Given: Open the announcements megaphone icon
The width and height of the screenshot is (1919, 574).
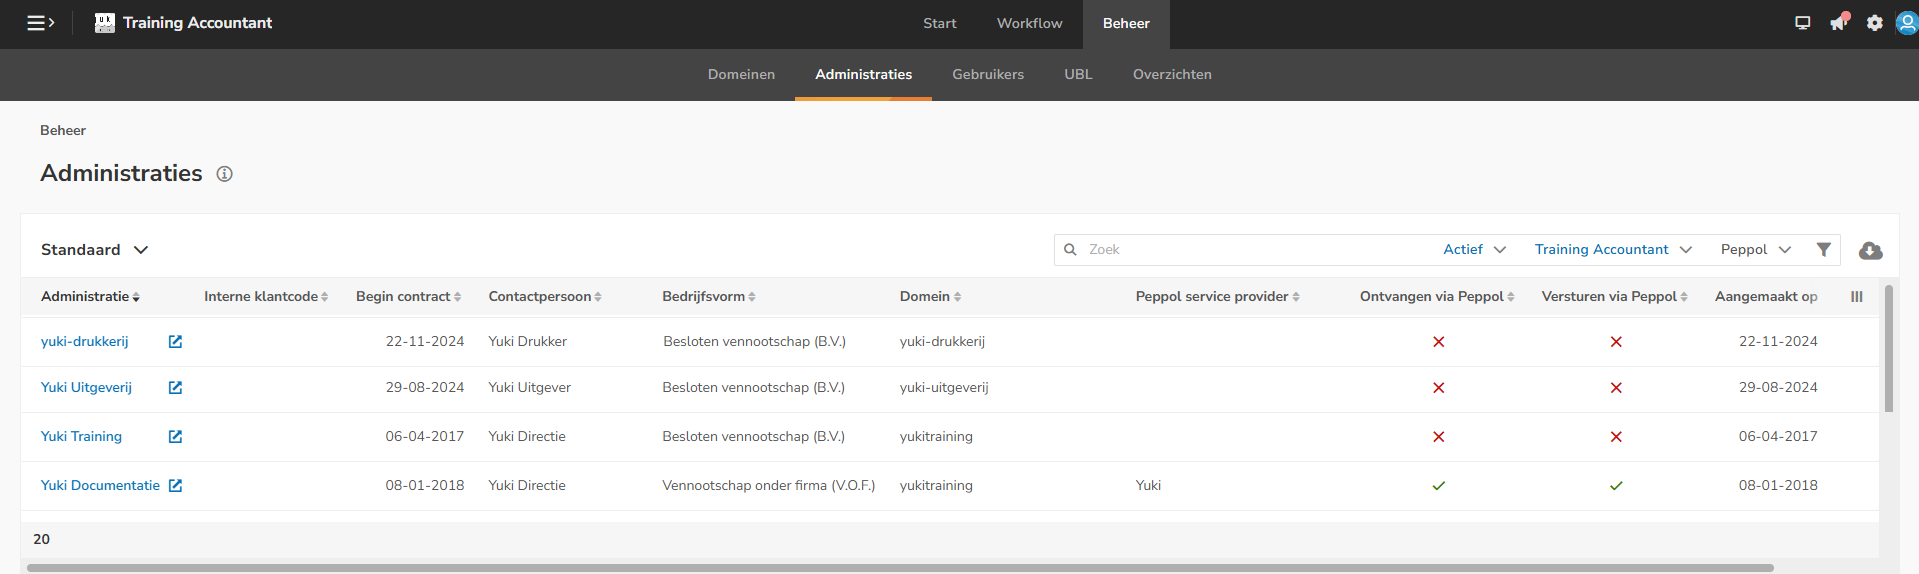Looking at the screenshot, I should (1839, 23).
